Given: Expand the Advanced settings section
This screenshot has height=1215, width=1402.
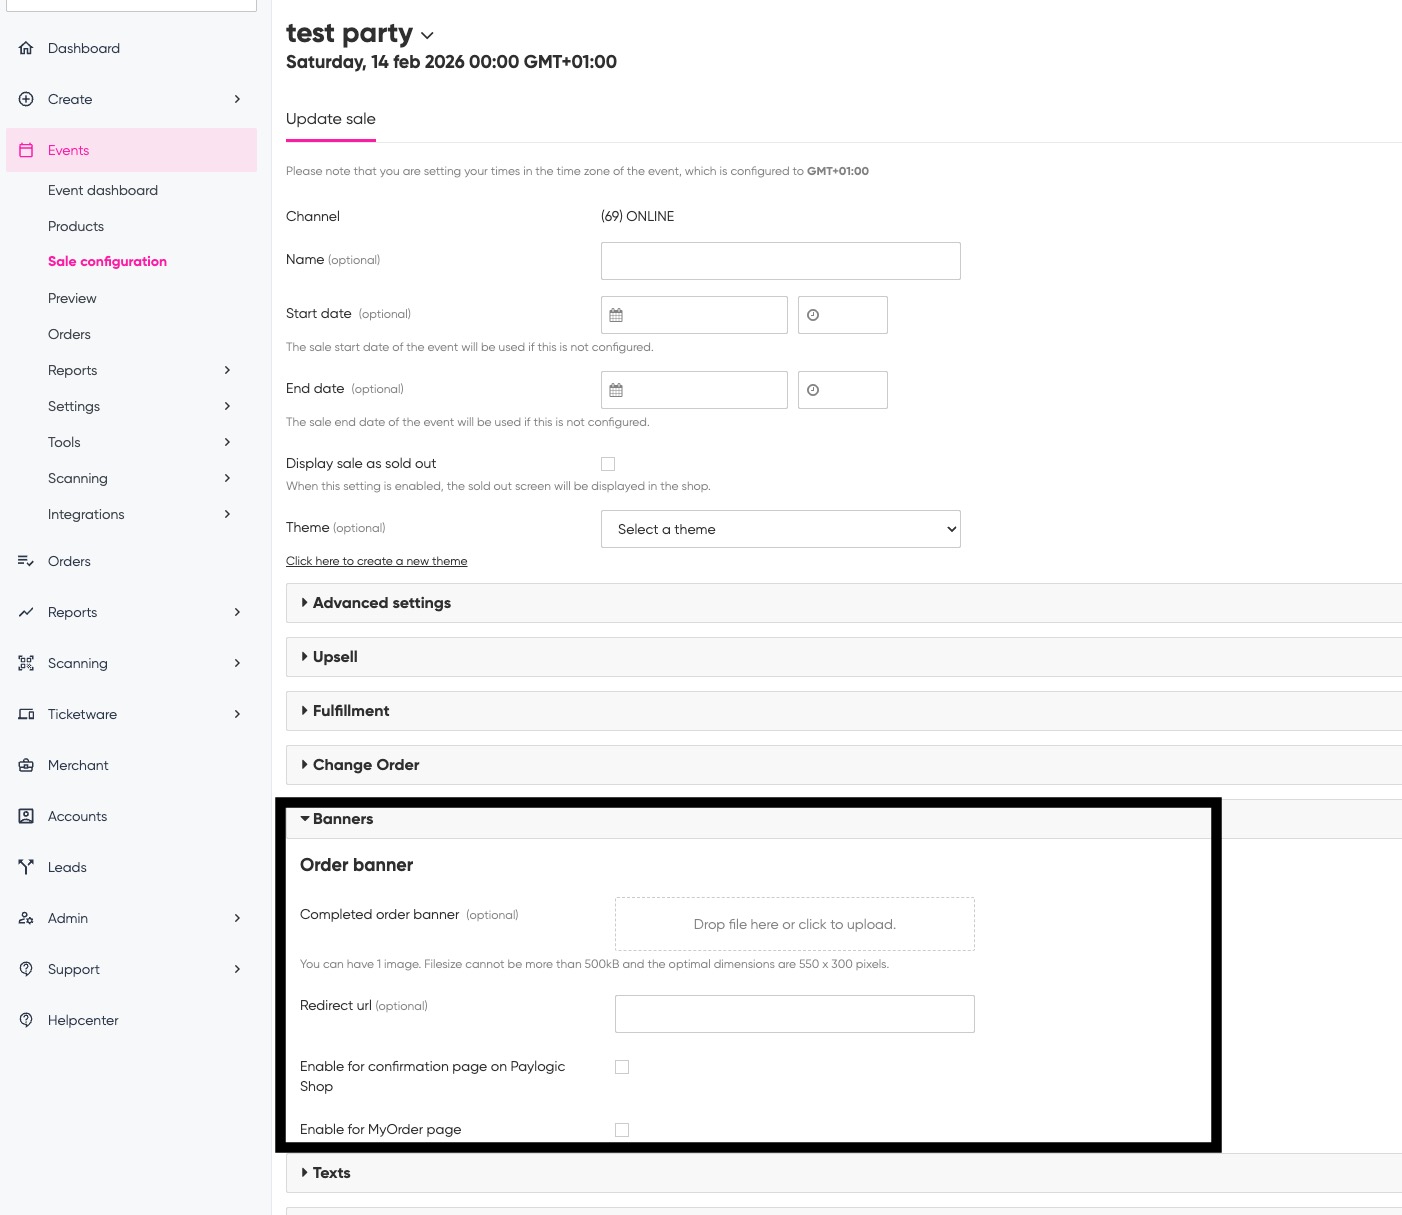Looking at the screenshot, I should click(381, 603).
